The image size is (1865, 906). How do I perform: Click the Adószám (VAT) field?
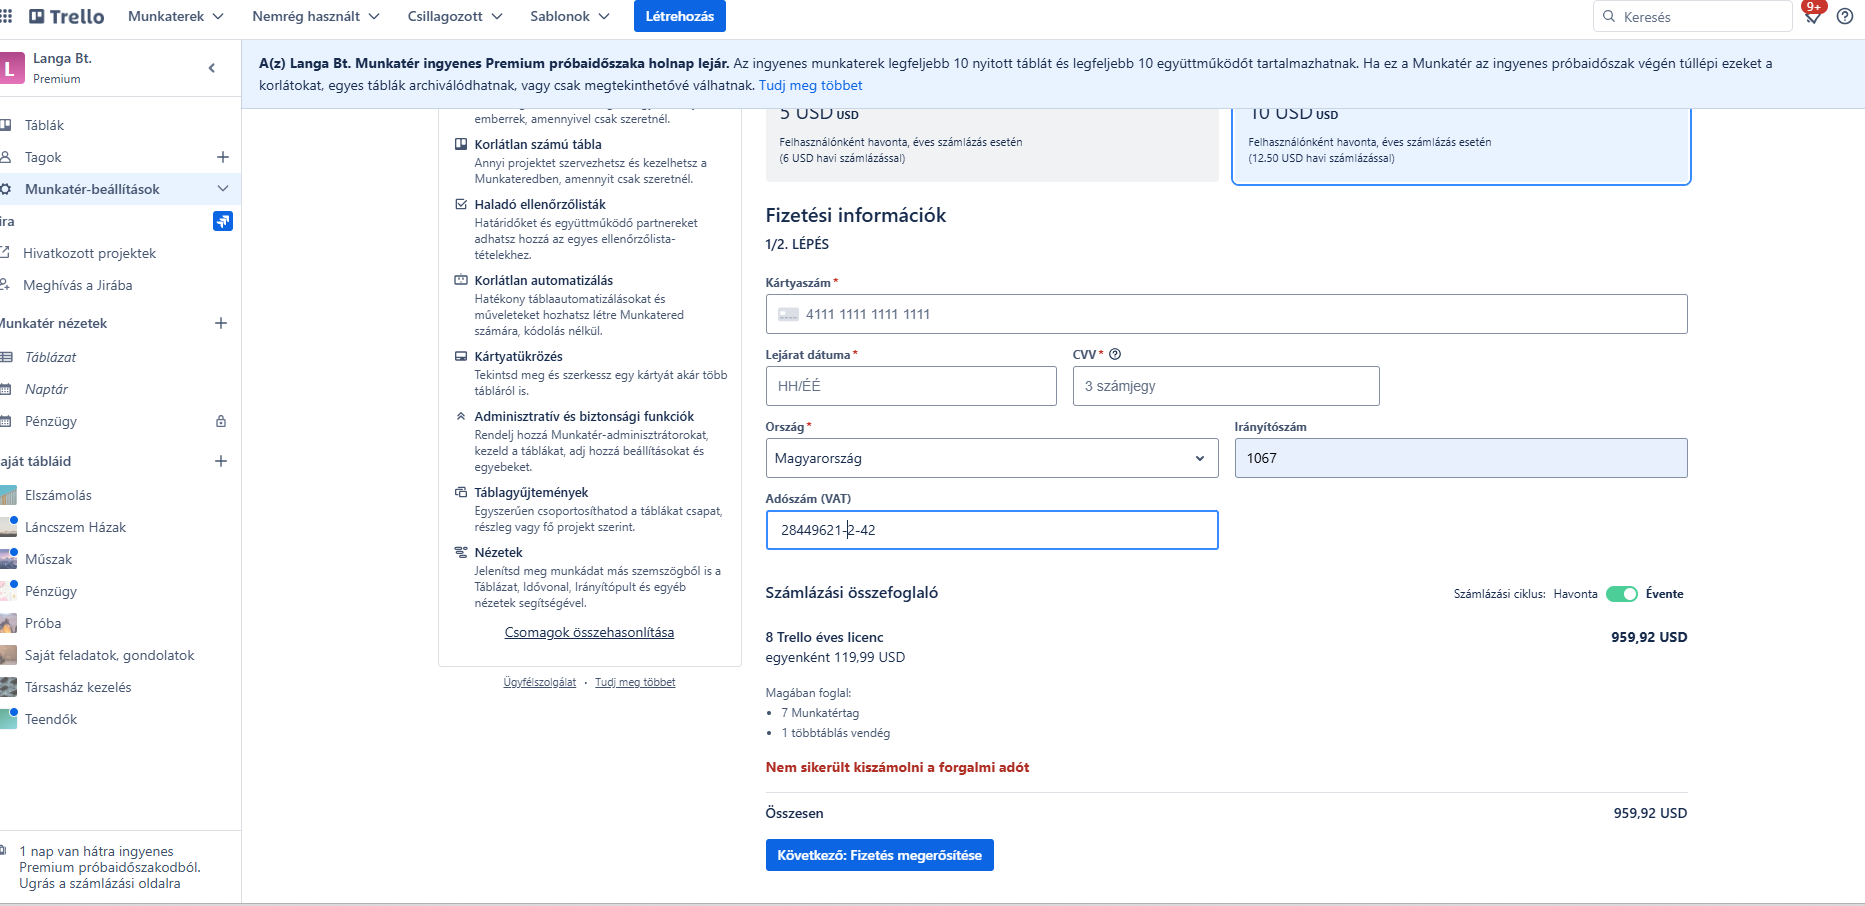point(992,530)
